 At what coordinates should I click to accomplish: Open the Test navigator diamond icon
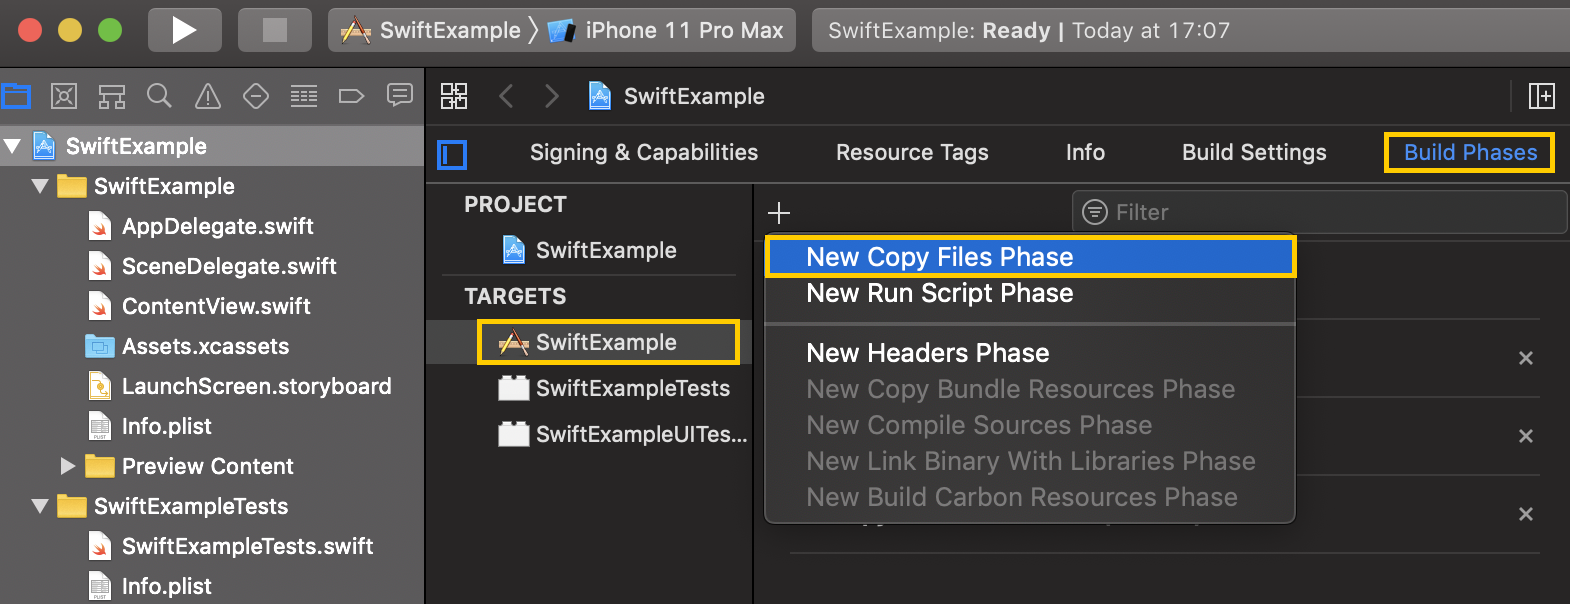[256, 96]
